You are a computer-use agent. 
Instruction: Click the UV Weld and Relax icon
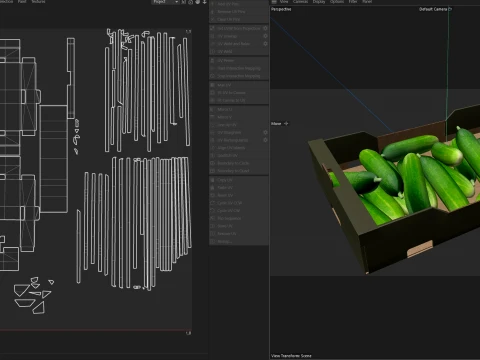[x=213, y=44]
